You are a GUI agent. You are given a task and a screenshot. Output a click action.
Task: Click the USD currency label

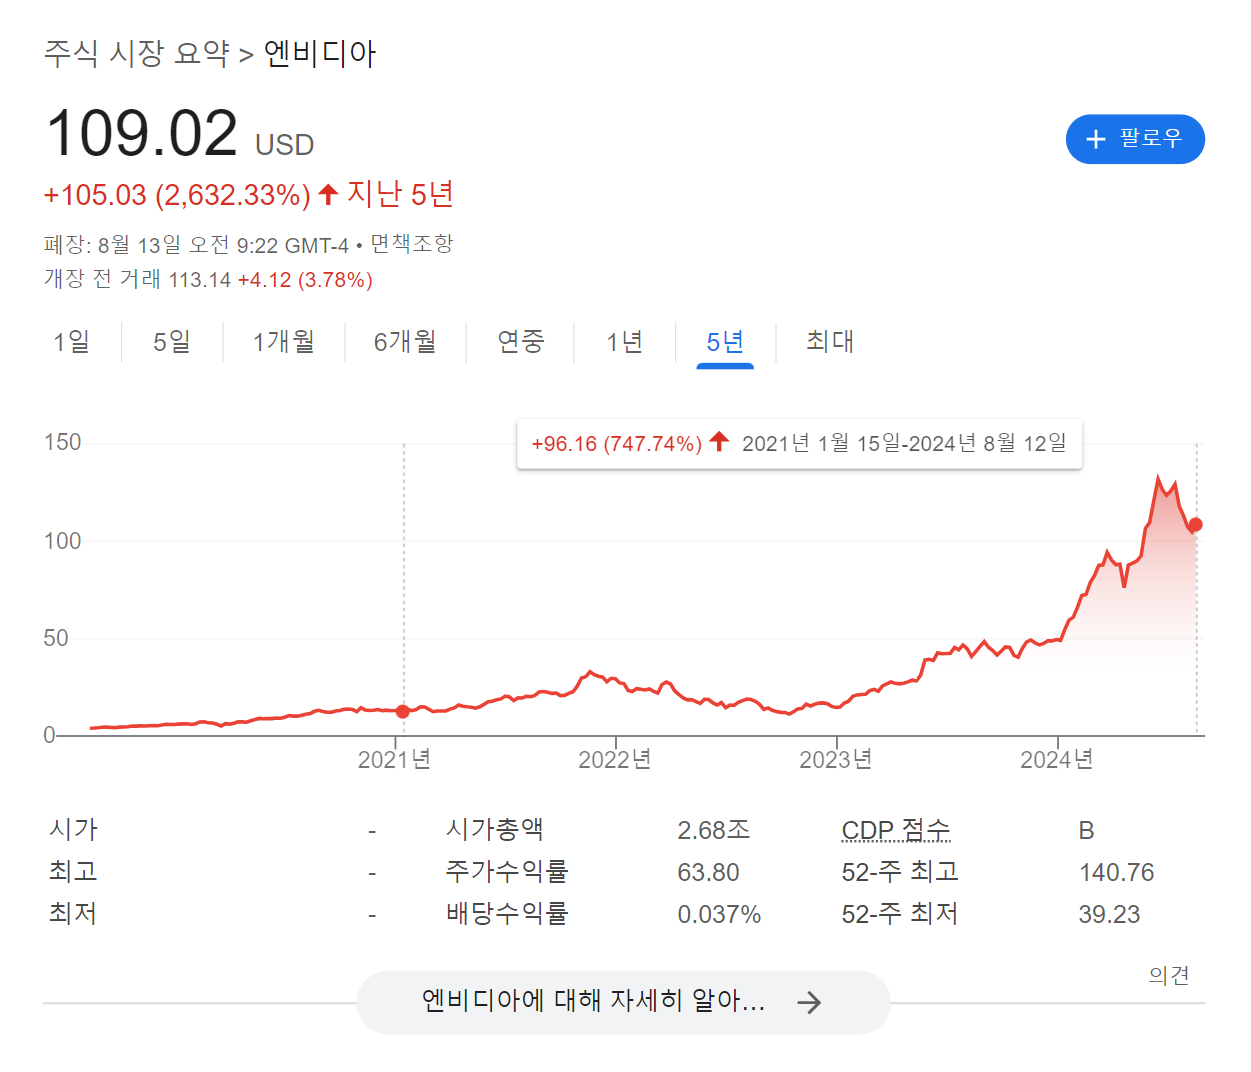(x=285, y=145)
